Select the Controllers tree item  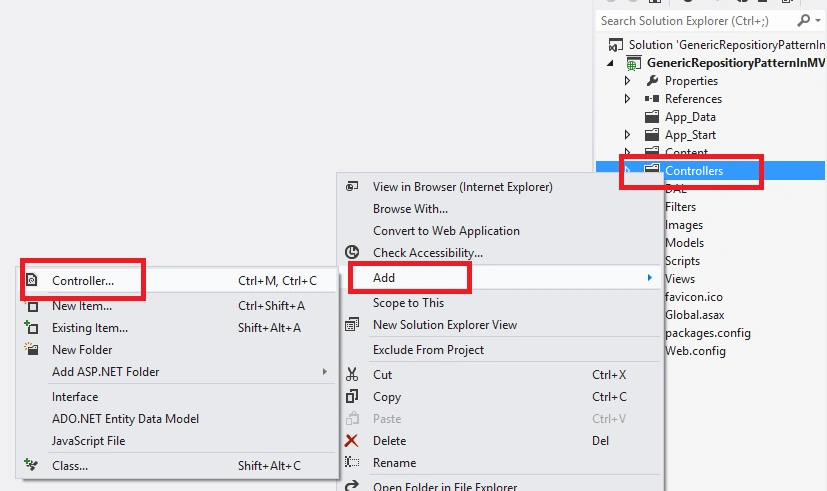click(694, 170)
